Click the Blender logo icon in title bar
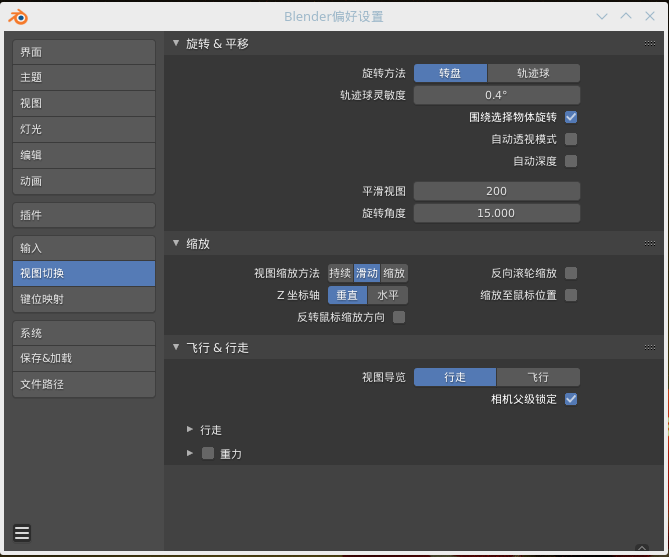Image resolution: width=669 pixels, height=557 pixels. tap(18, 17)
